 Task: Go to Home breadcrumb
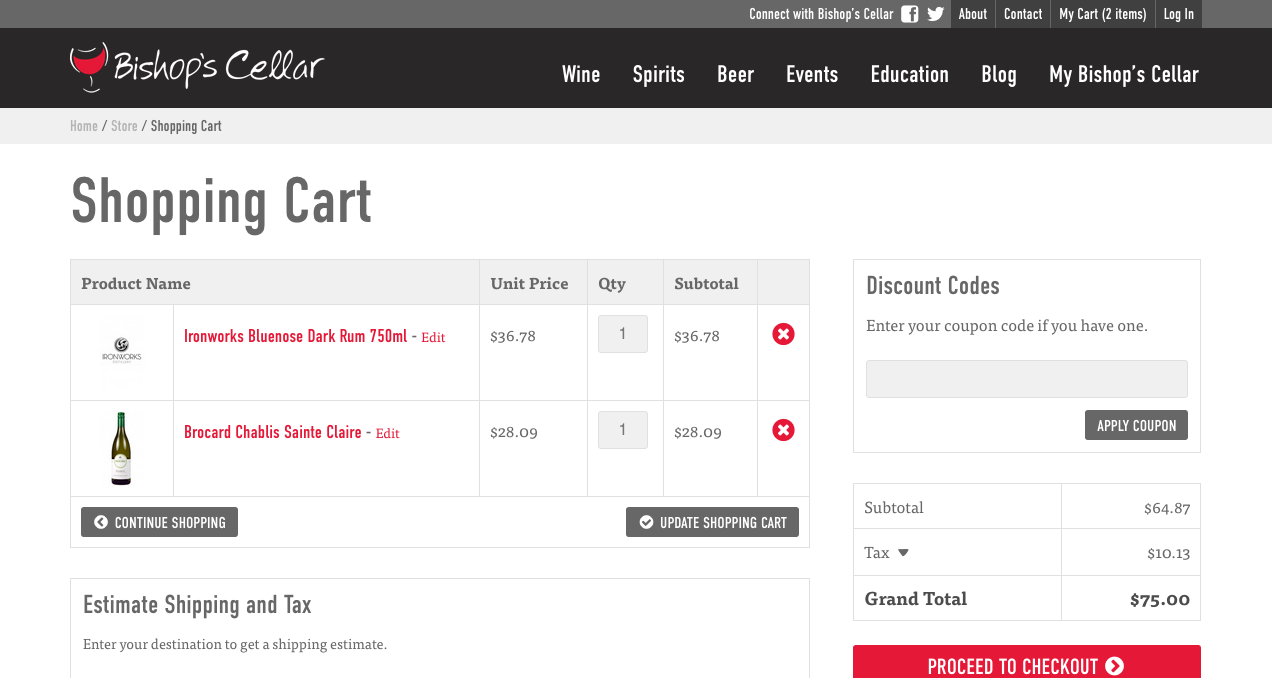click(x=84, y=126)
